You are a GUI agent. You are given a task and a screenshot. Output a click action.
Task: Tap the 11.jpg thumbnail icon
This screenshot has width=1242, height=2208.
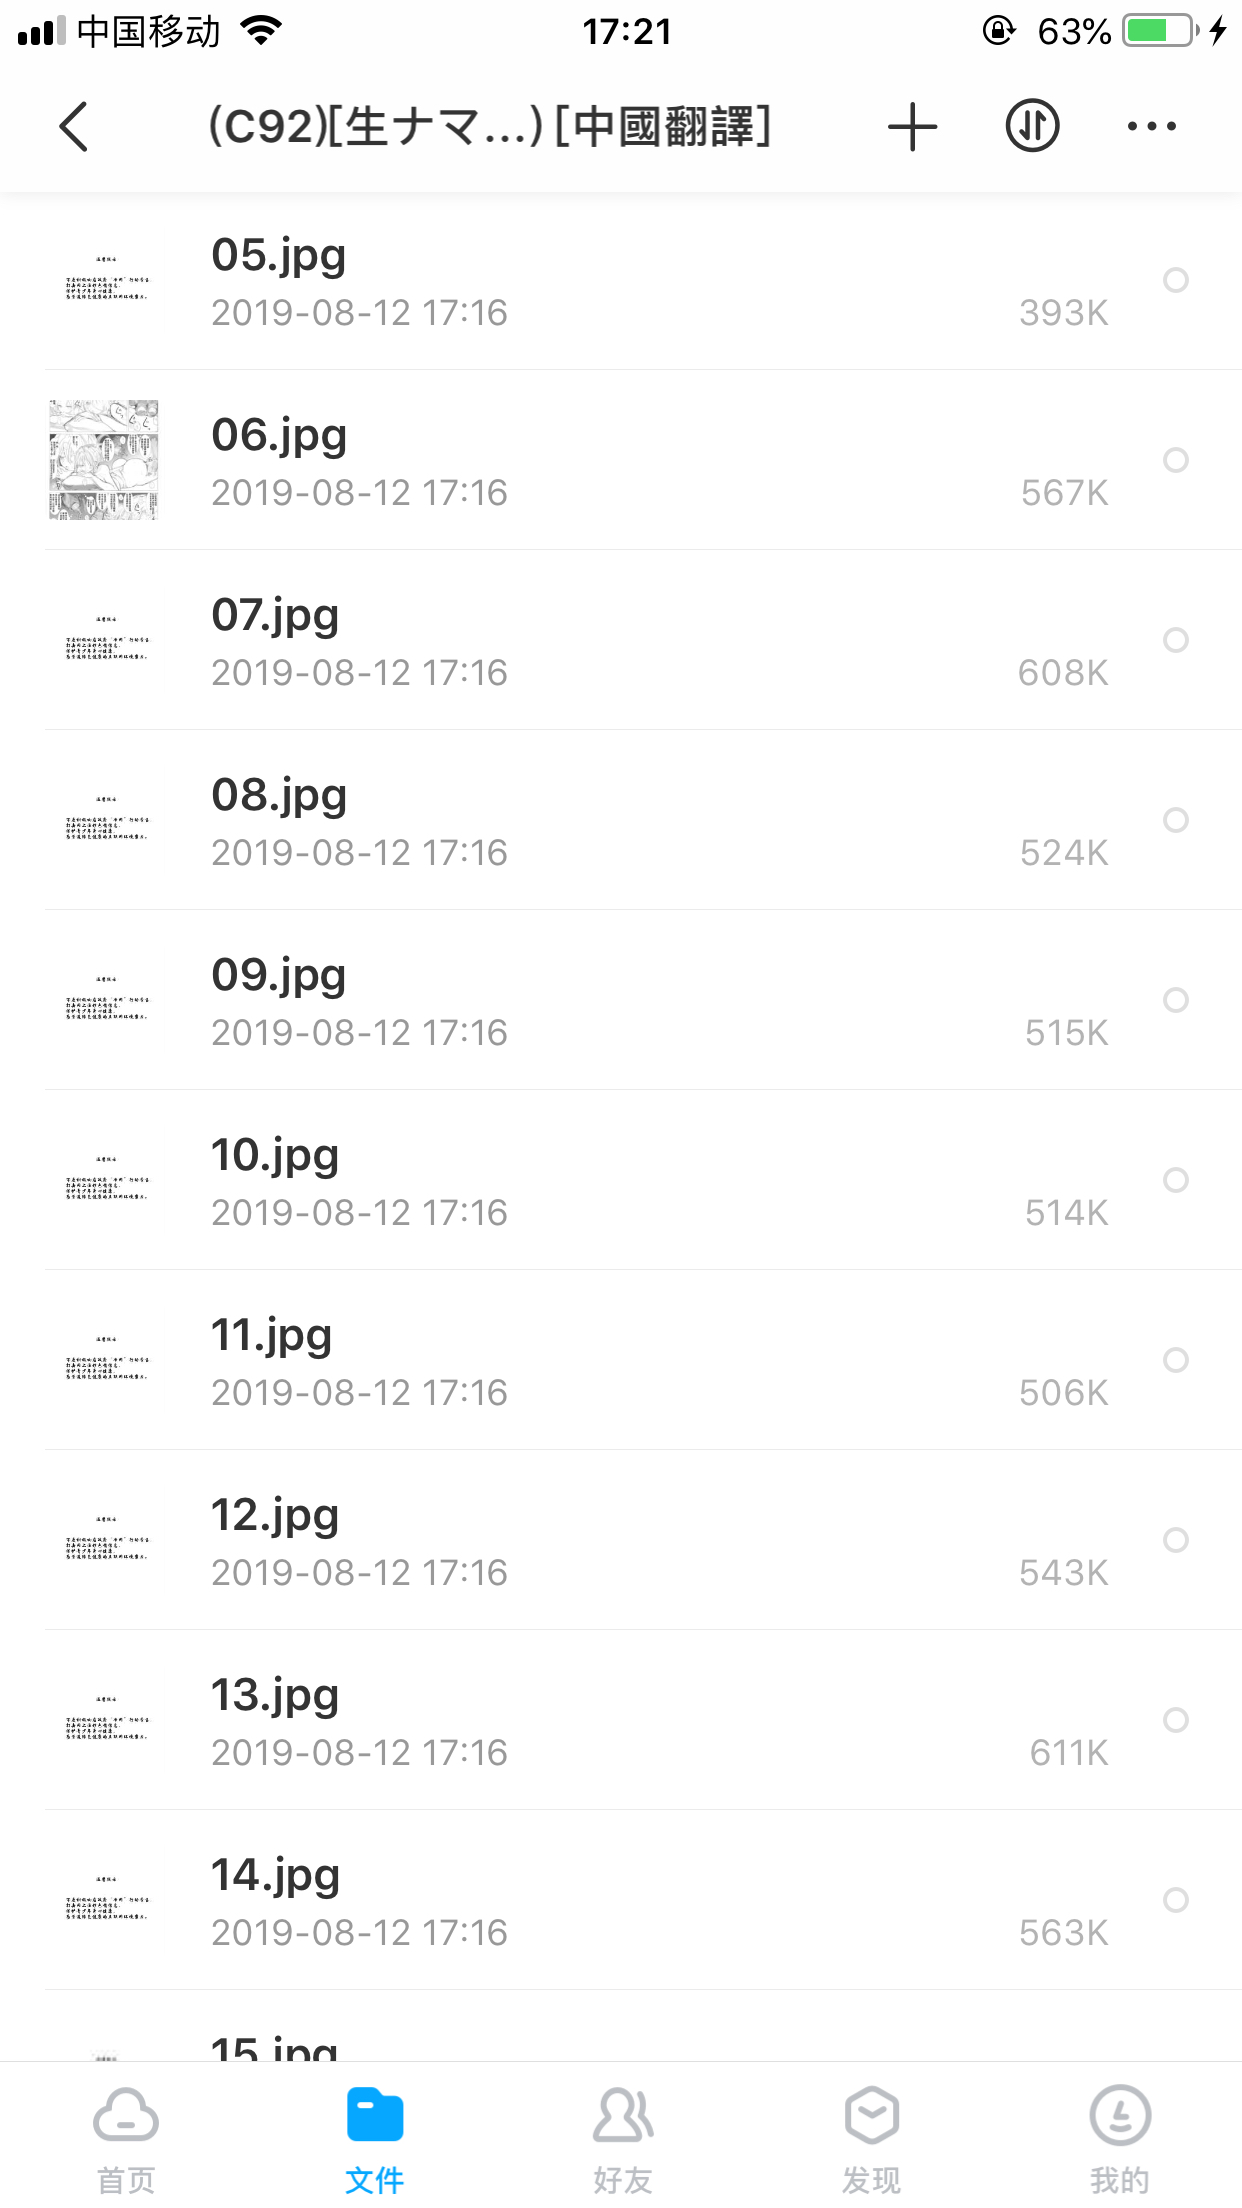[106, 1360]
